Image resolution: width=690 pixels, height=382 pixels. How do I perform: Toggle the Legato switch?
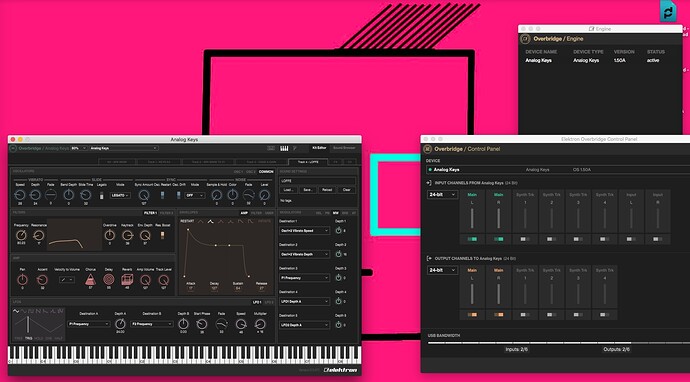[102, 195]
